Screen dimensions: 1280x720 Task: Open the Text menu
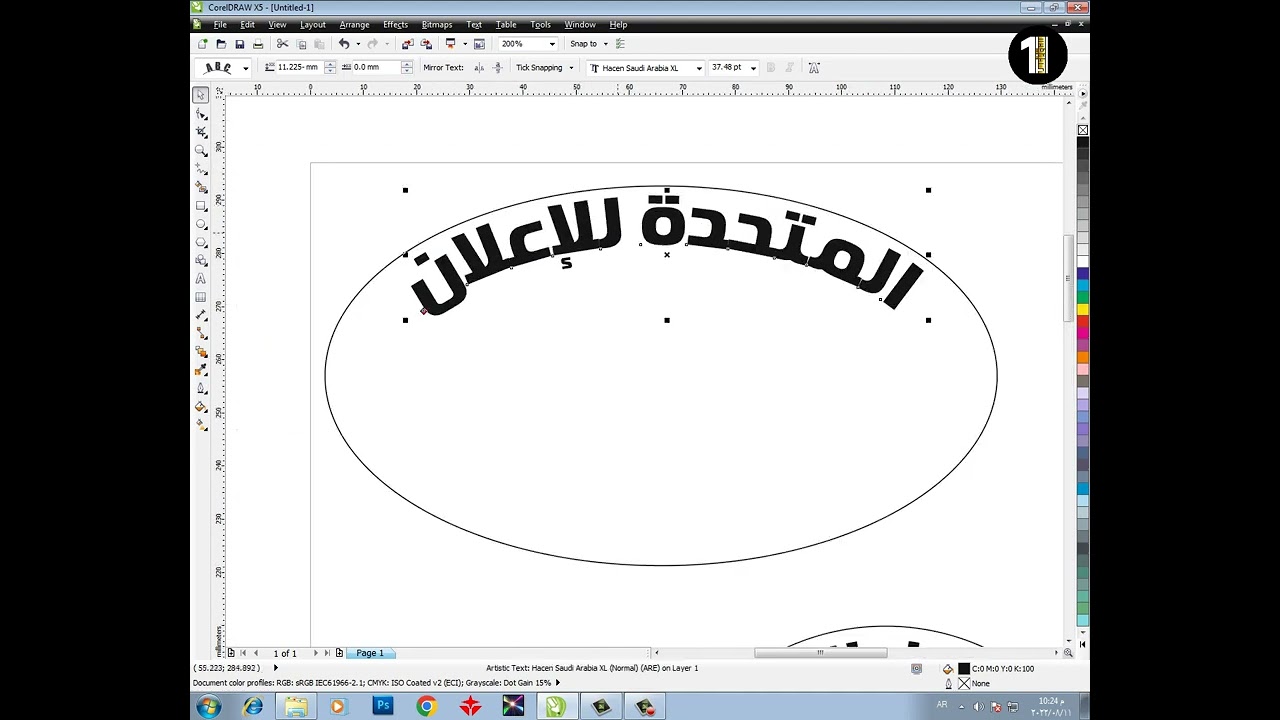pyautogui.click(x=474, y=24)
